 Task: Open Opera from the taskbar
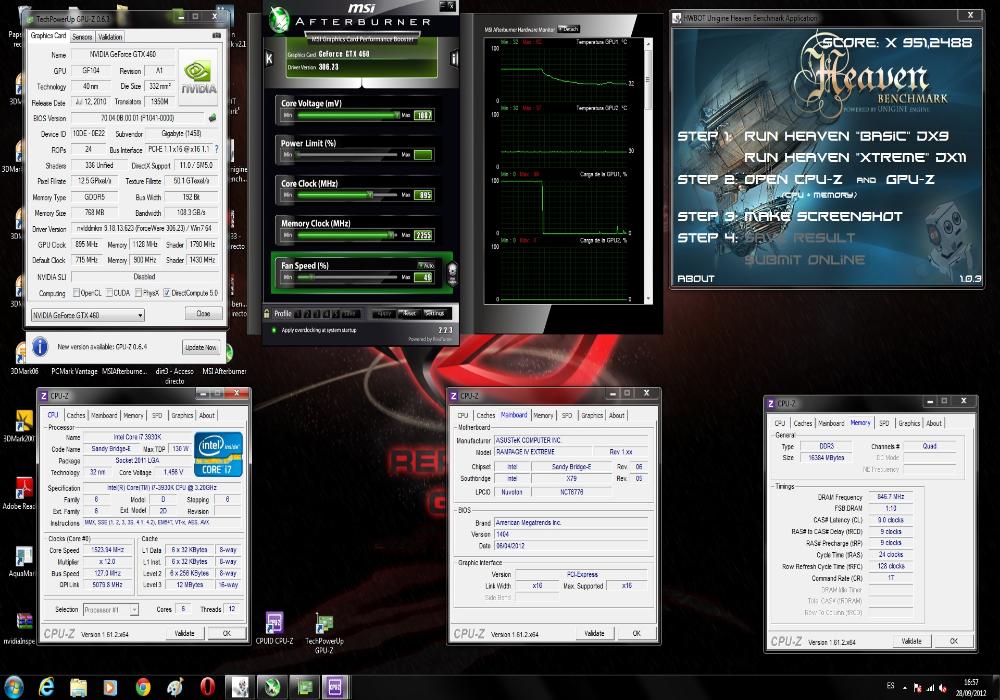(x=207, y=687)
